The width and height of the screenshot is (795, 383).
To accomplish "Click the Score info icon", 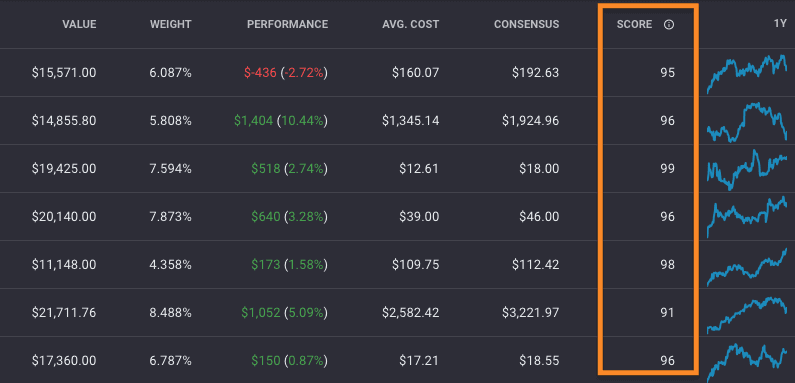I will pyautogui.click(x=669, y=24).
